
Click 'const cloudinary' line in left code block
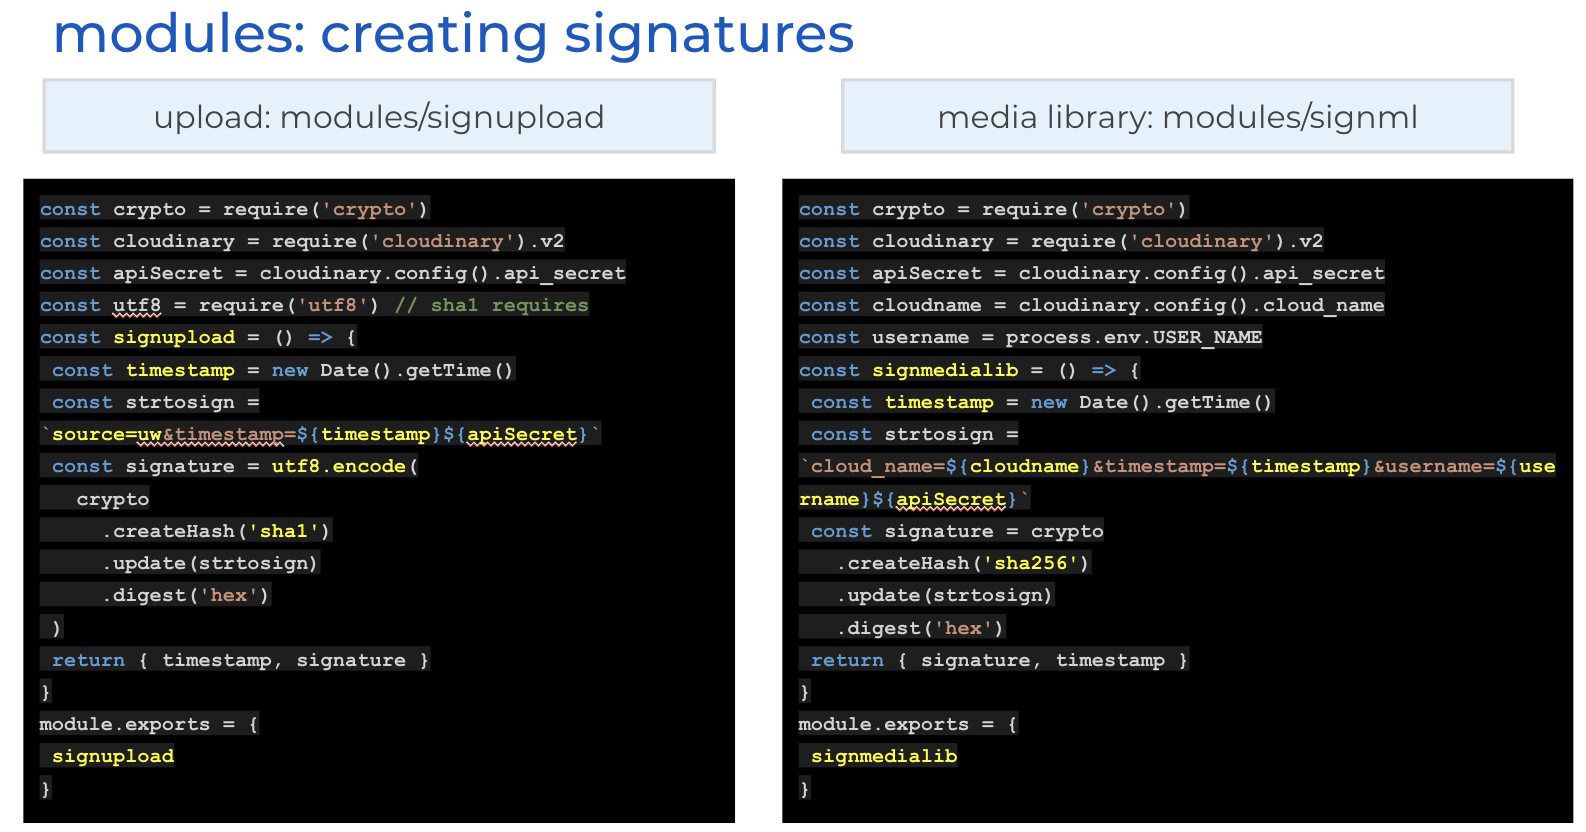[302, 241]
